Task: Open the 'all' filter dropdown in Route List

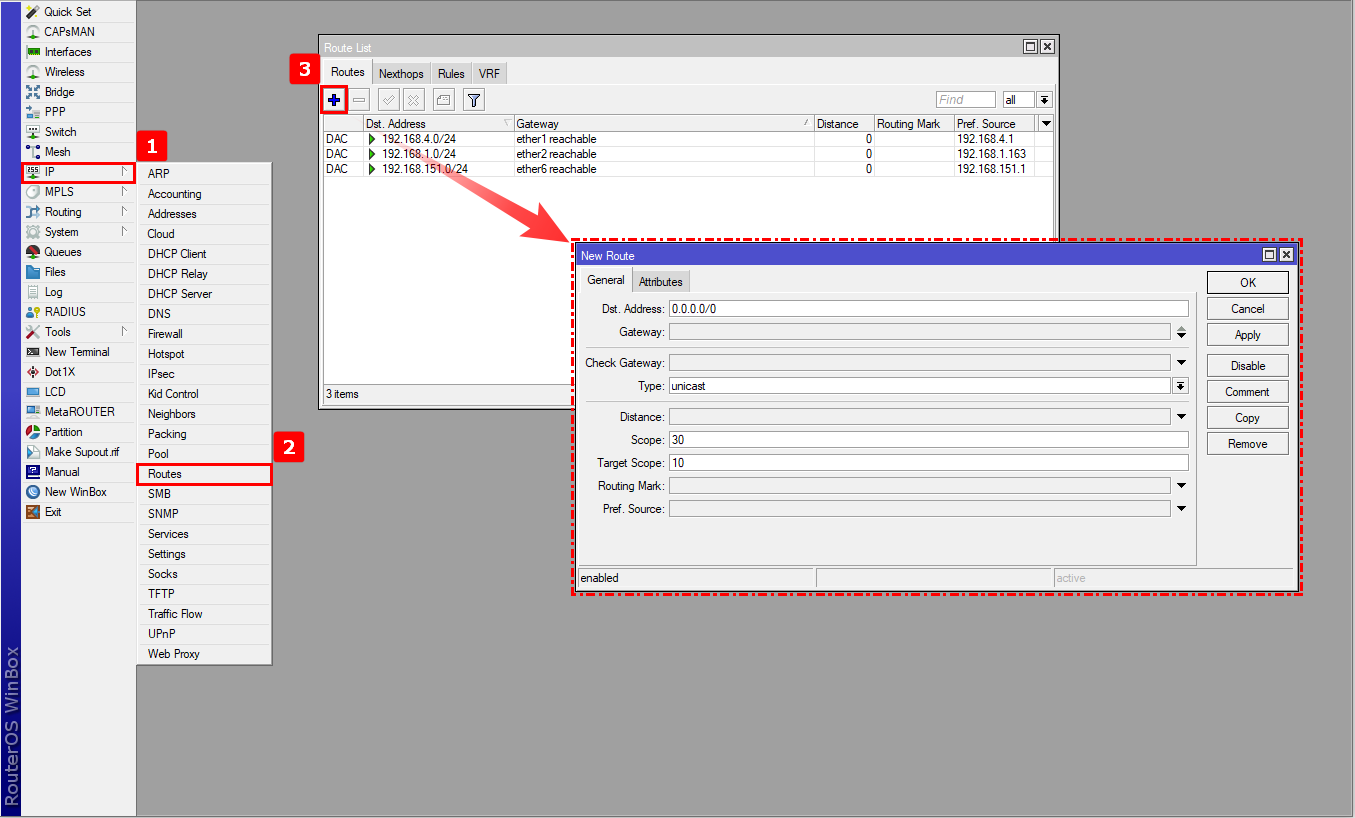Action: [1044, 100]
